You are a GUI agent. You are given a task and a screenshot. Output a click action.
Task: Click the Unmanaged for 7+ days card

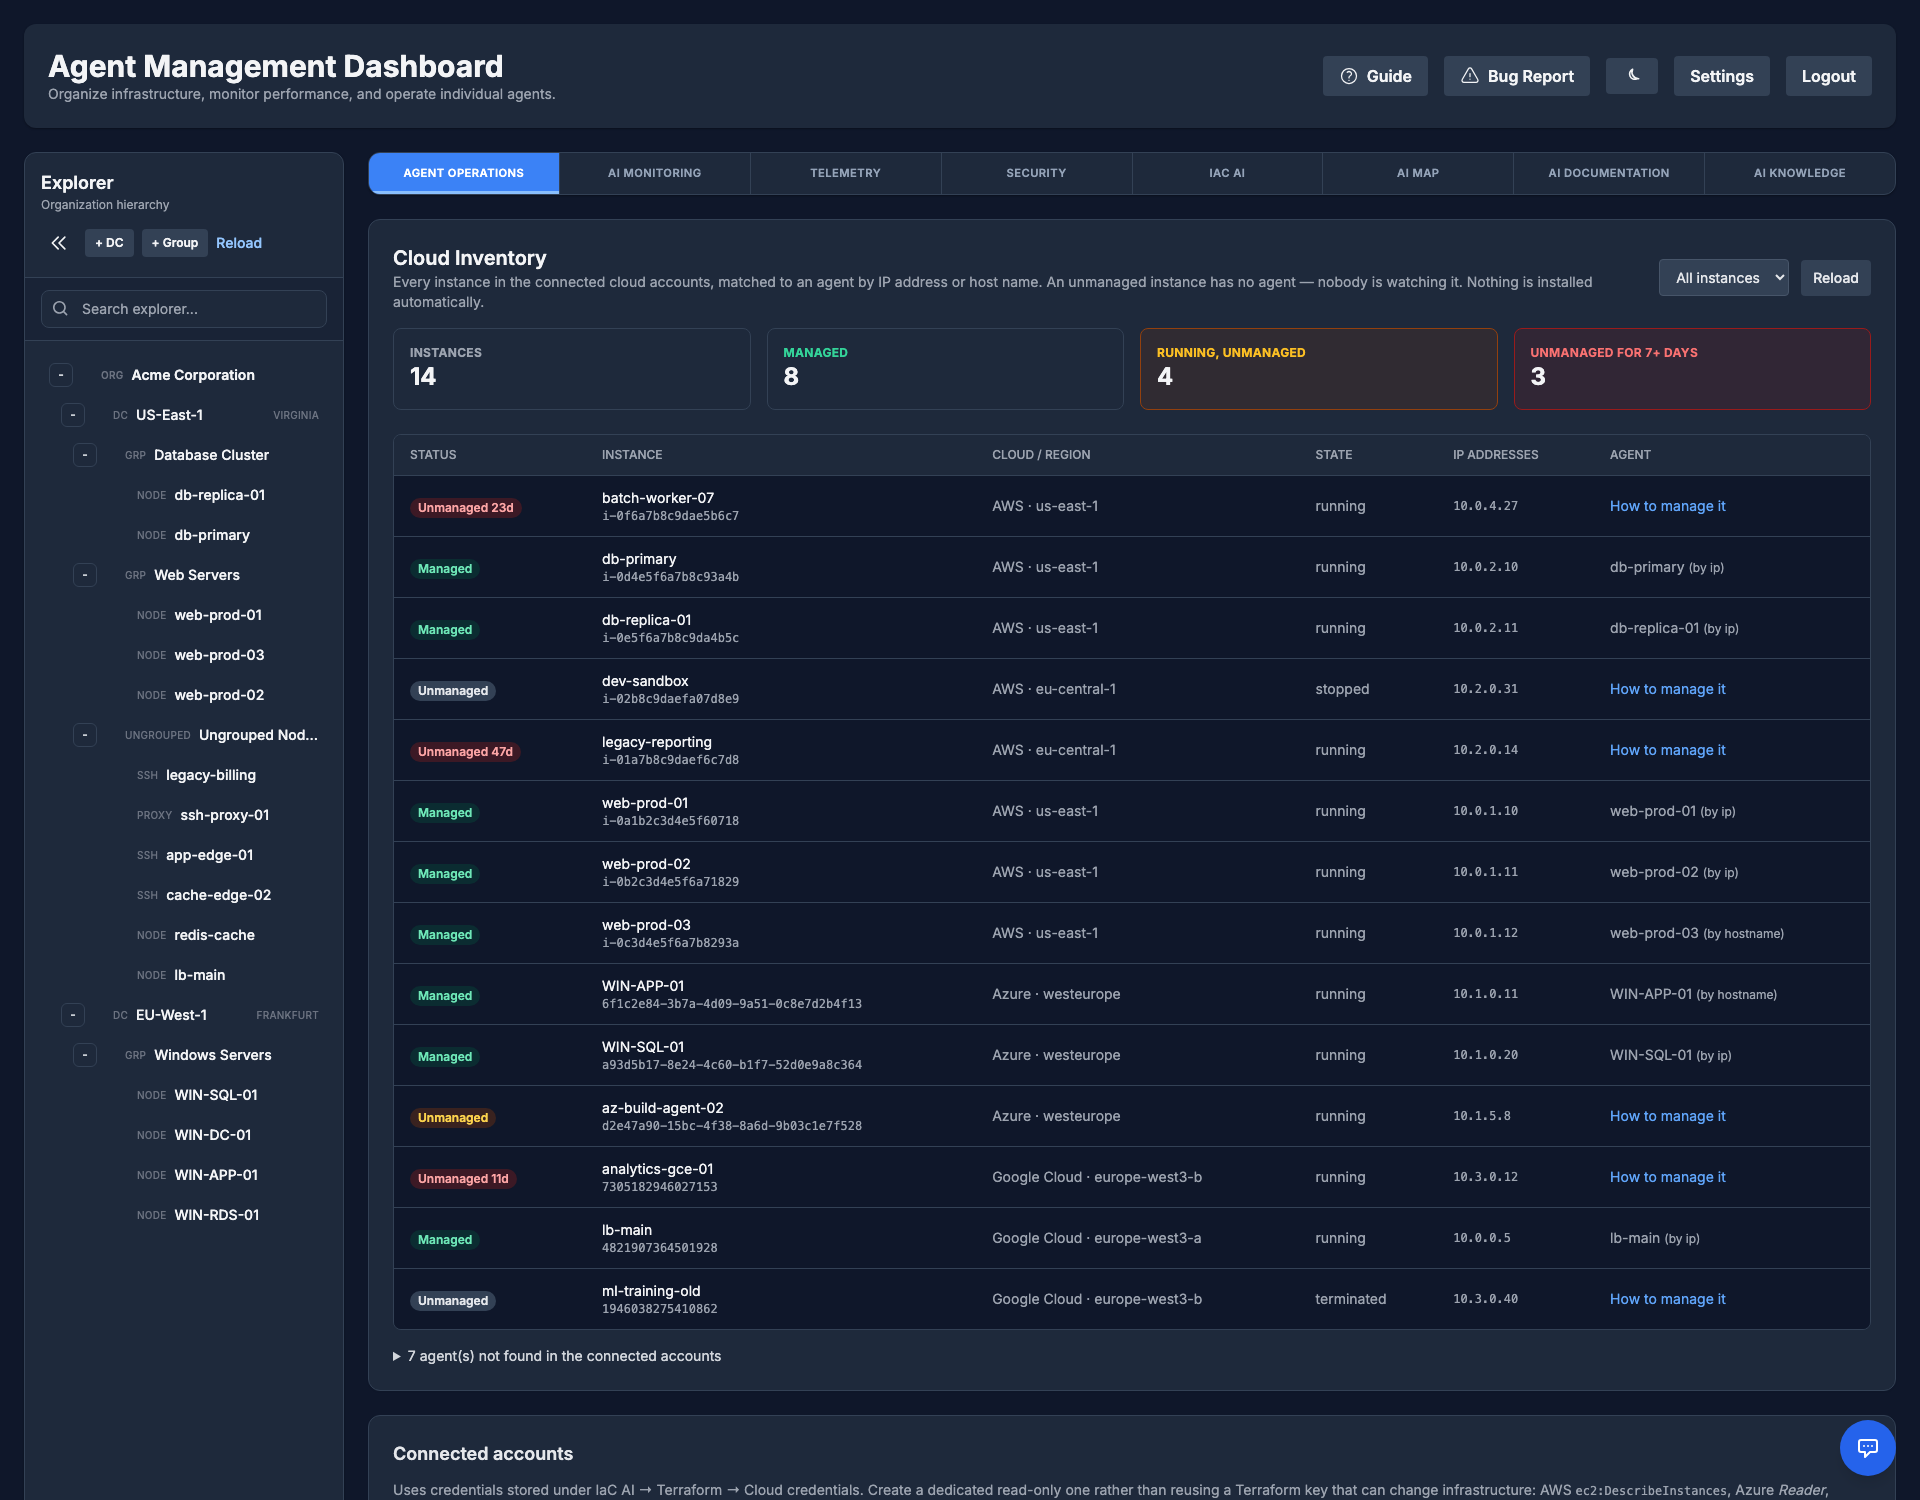[x=1692, y=369]
